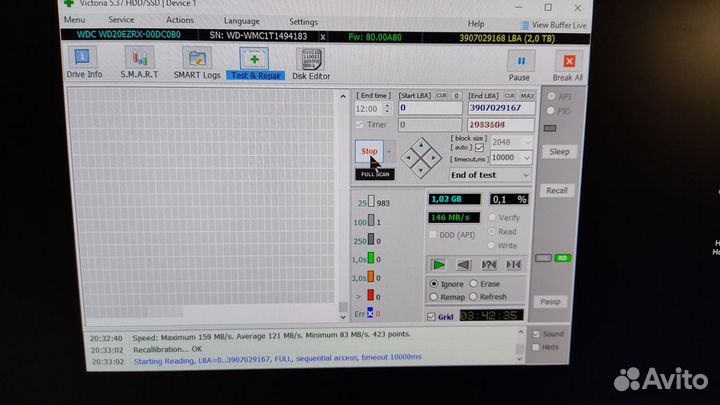Toggle the Sound checkbox
Screen dimensions: 720x405
click(x=537, y=333)
